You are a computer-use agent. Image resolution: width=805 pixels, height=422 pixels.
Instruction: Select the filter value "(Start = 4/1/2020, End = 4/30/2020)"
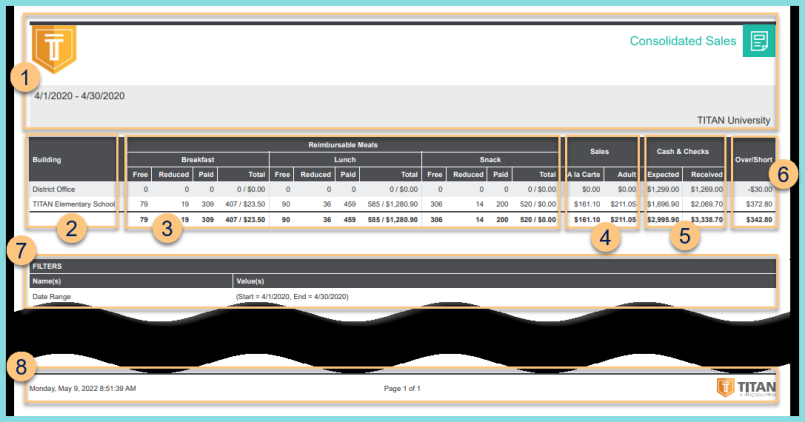pos(292,297)
